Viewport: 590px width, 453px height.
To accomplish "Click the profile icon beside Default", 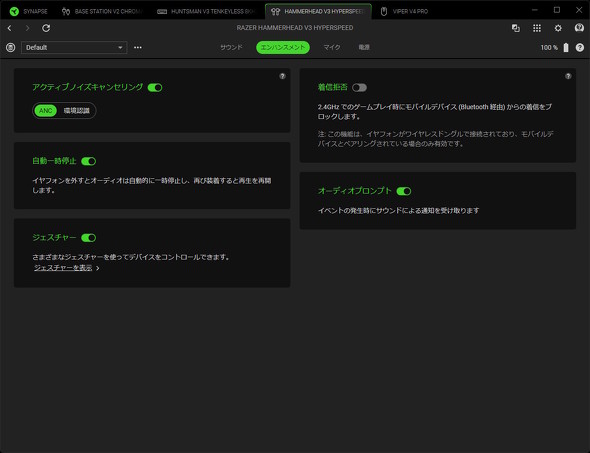I will (11, 47).
